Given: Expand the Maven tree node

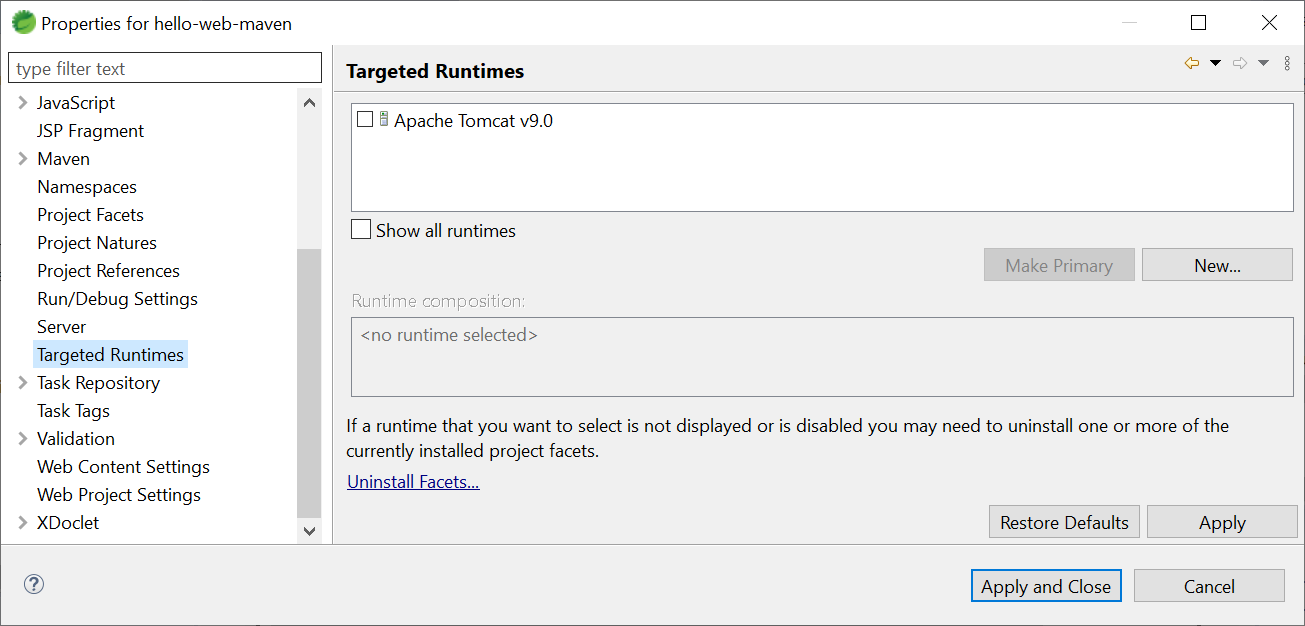Looking at the screenshot, I should click(22, 159).
